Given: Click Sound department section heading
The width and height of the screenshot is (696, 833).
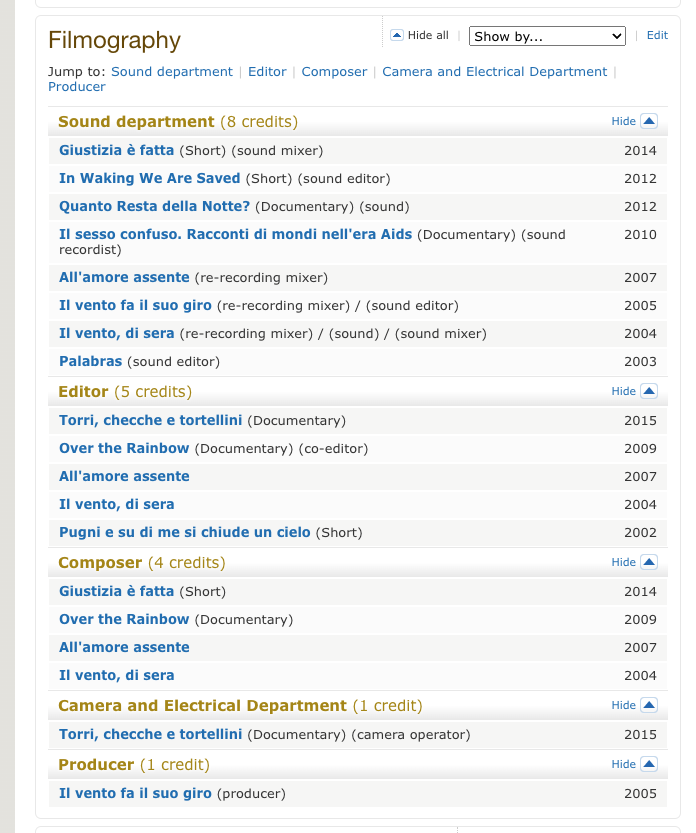Looking at the screenshot, I should coord(178,122).
